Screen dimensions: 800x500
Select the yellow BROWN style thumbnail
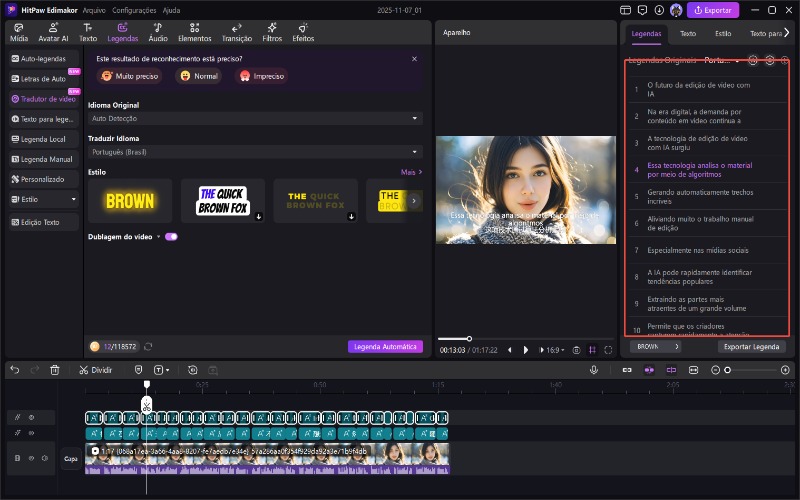click(x=129, y=201)
